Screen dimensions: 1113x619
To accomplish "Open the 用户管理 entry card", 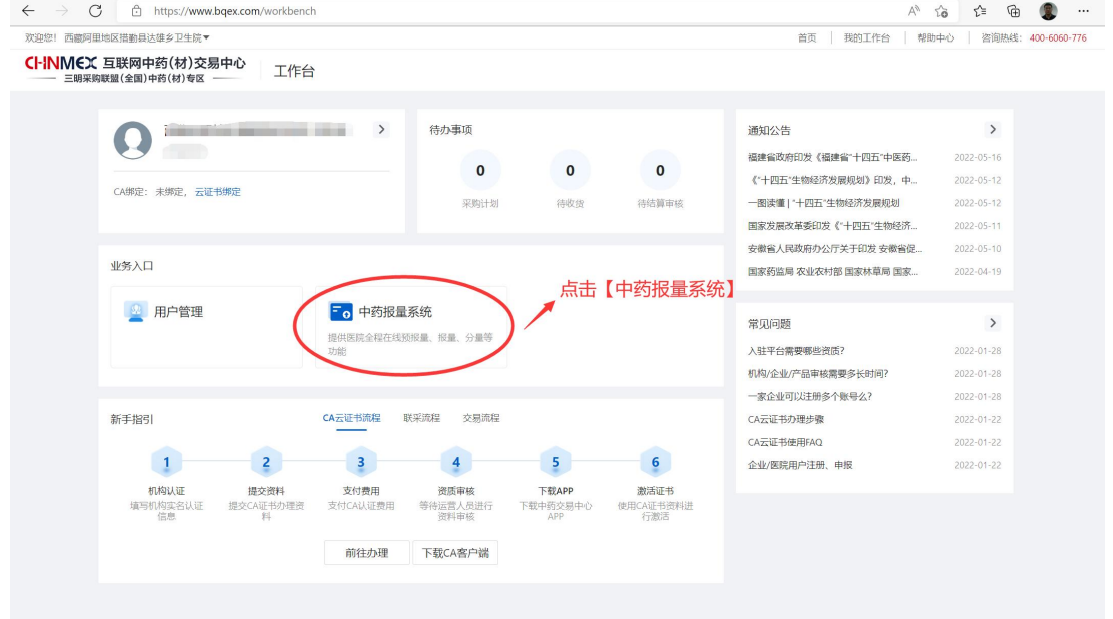I will click(x=207, y=327).
